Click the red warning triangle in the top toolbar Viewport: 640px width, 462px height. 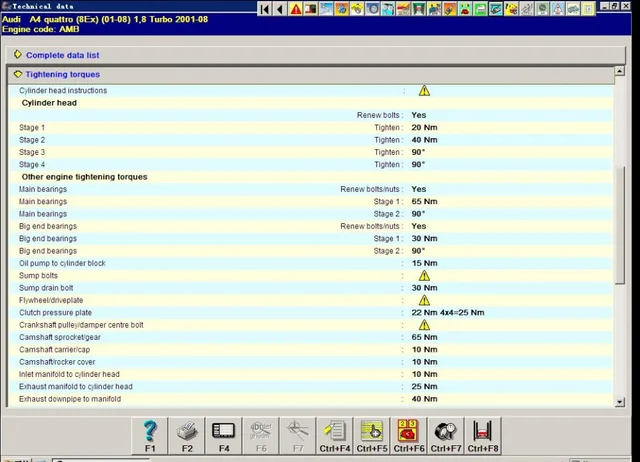click(296, 9)
